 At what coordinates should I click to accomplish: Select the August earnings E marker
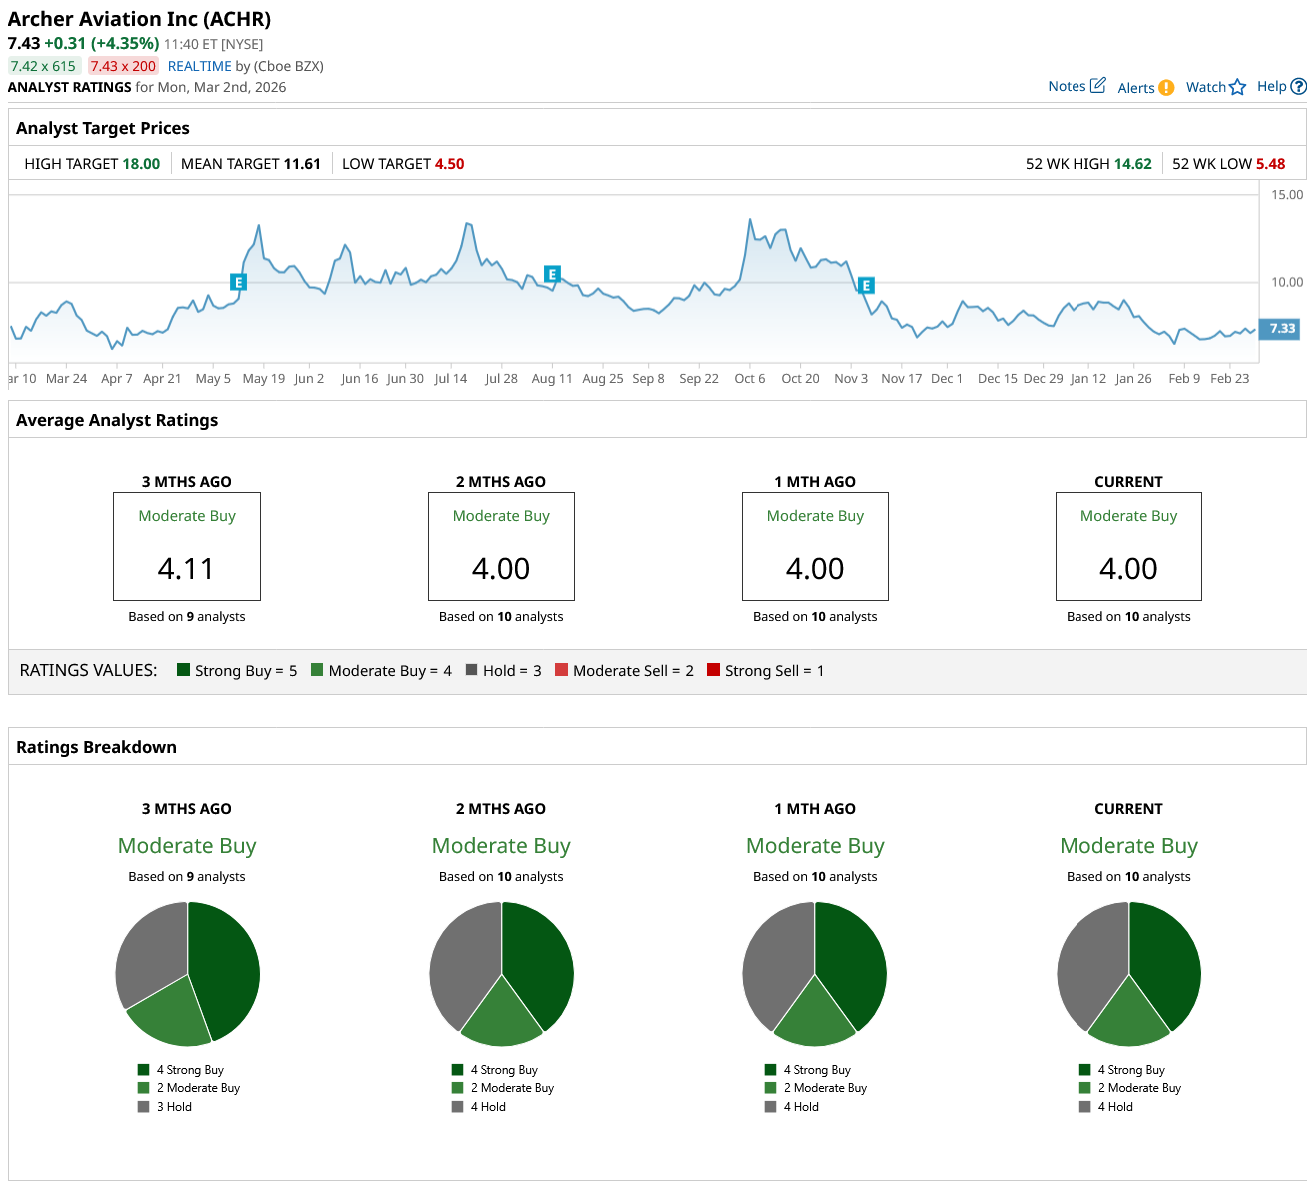(x=552, y=274)
